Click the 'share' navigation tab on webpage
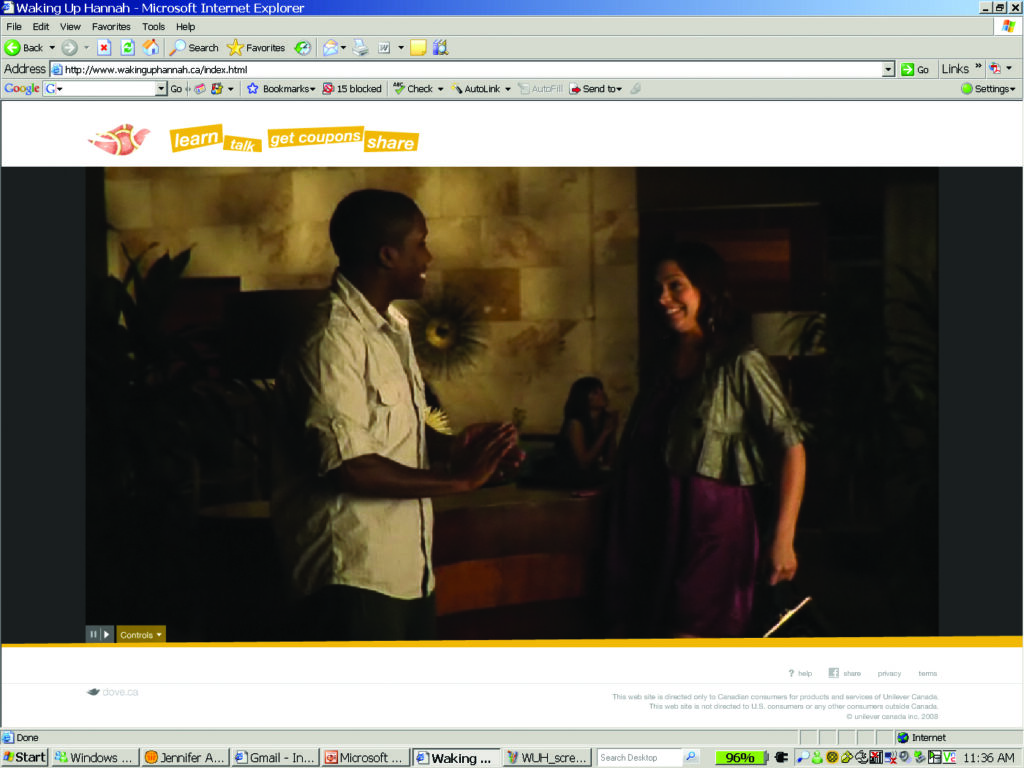The width and height of the screenshot is (1024, 768). [391, 142]
